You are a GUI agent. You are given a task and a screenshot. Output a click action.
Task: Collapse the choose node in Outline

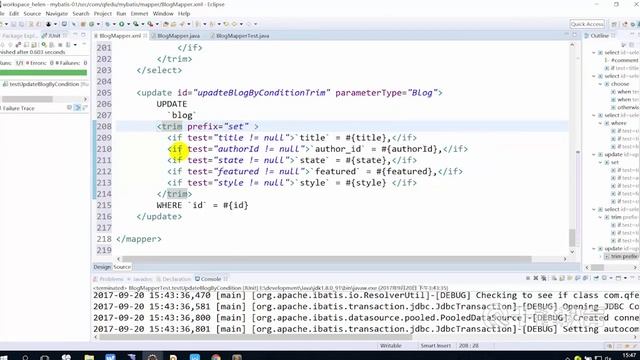(x=600, y=84)
